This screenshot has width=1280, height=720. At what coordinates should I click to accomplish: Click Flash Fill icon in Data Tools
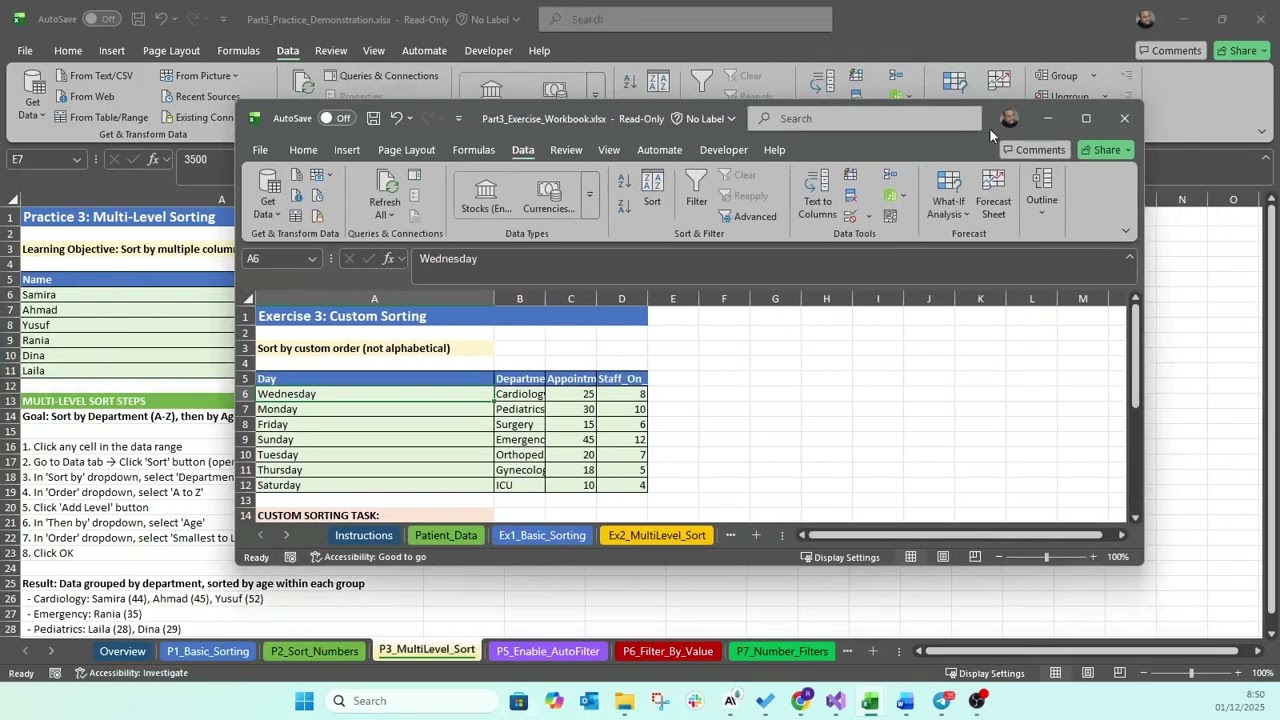pyautogui.click(x=851, y=176)
